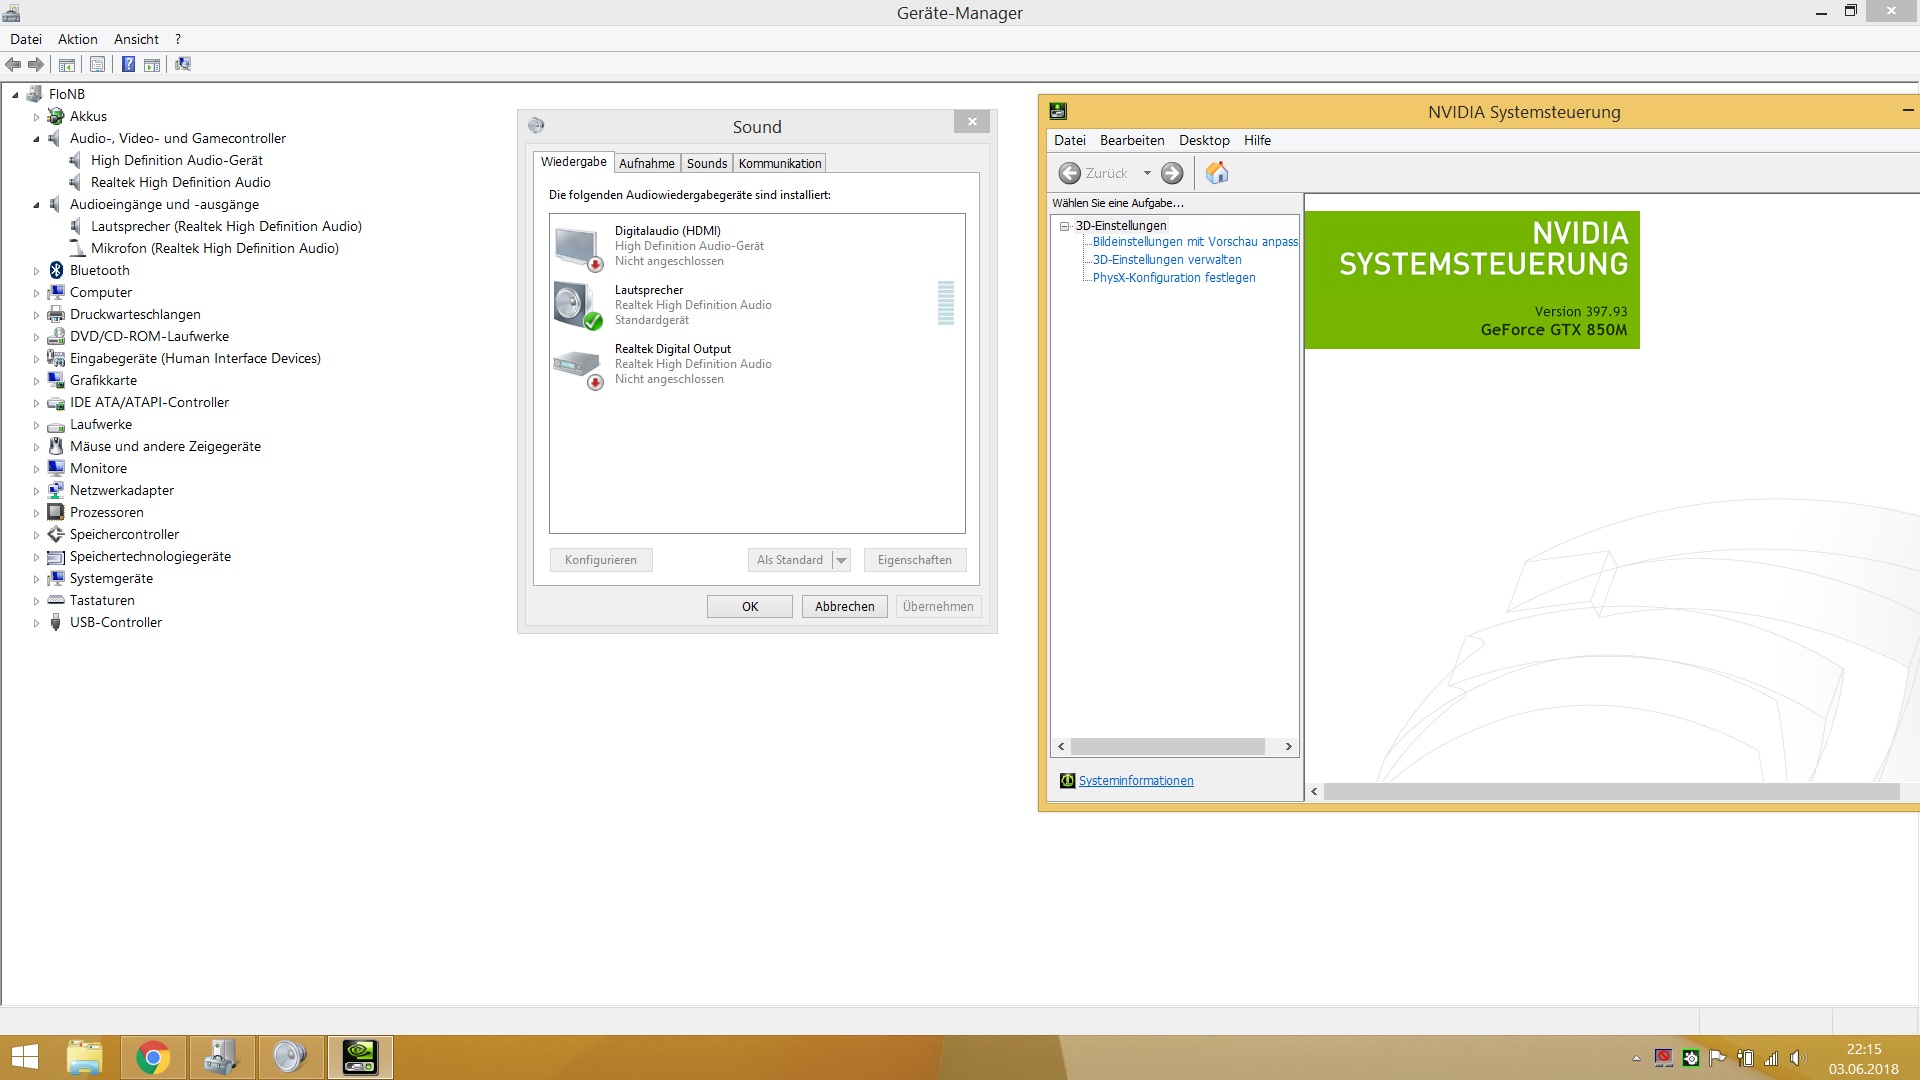Click the NVIDIA forward arrow button
Image resolution: width=1920 pixels, height=1080 pixels.
[x=1172, y=173]
